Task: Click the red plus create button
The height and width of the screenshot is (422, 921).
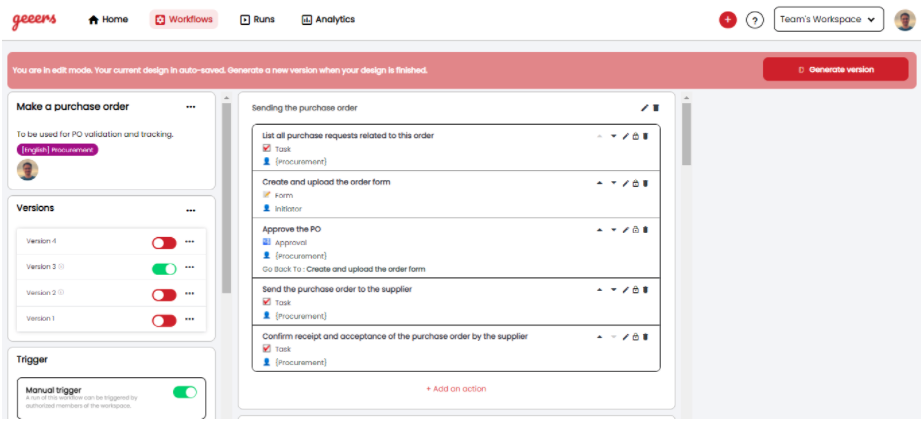Action: click(x=727, y=20)
